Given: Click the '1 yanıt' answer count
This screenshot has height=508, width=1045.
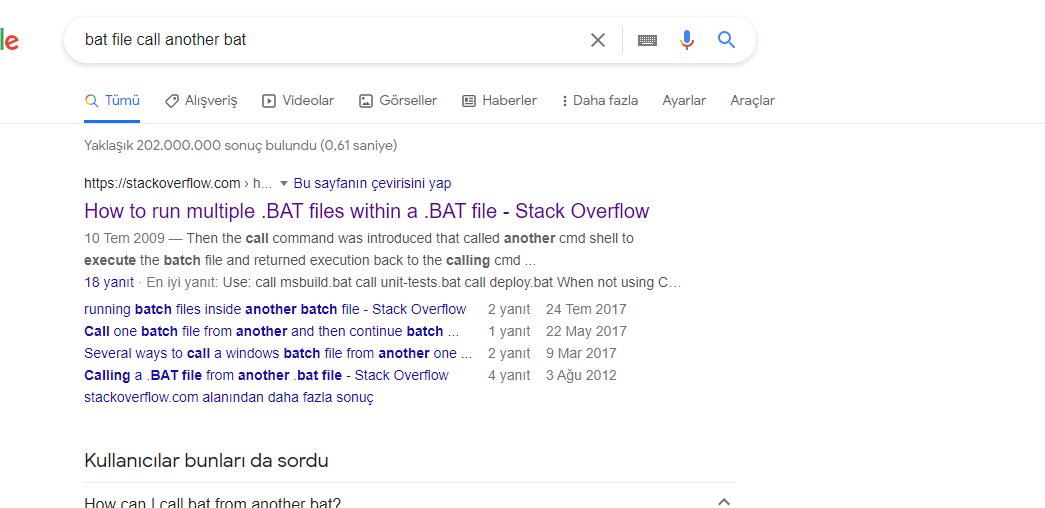Looking at the screenshot, I should point(509,331).
